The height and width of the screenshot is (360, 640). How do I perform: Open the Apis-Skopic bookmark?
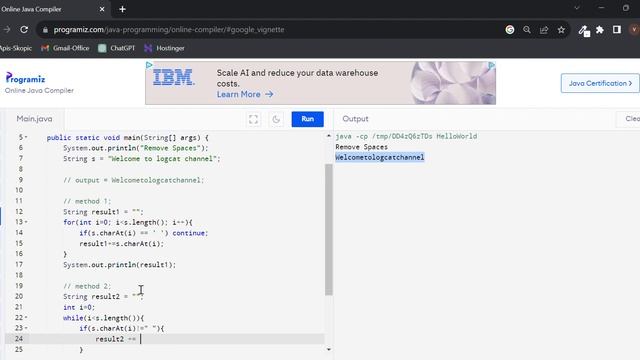tap(16, 48)
